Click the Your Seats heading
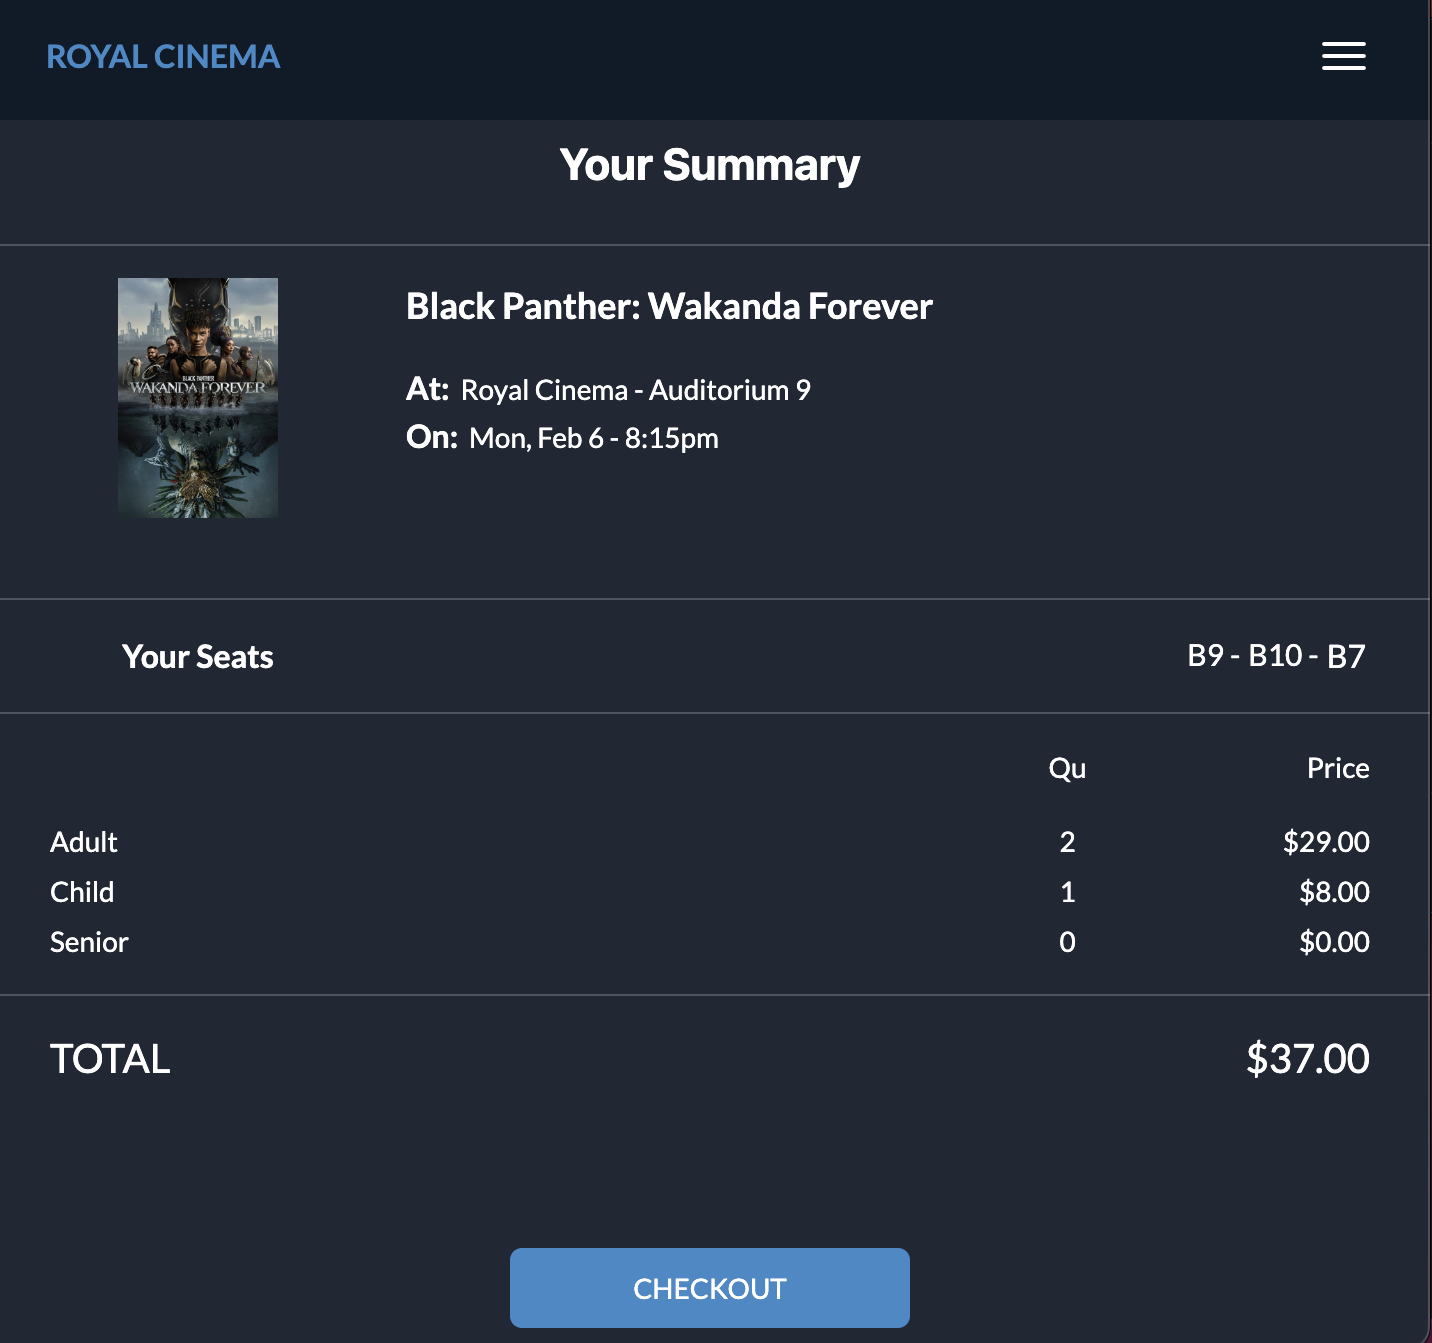 [197, 657]
